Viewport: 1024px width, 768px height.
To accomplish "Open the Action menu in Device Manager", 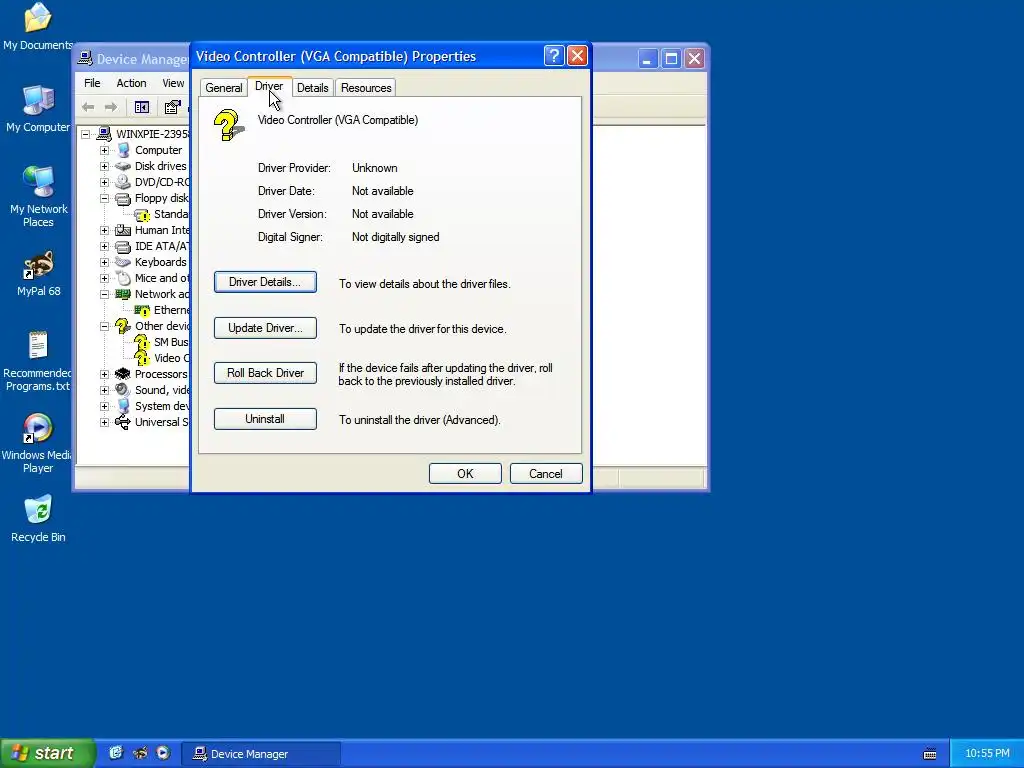I will 131,83.
